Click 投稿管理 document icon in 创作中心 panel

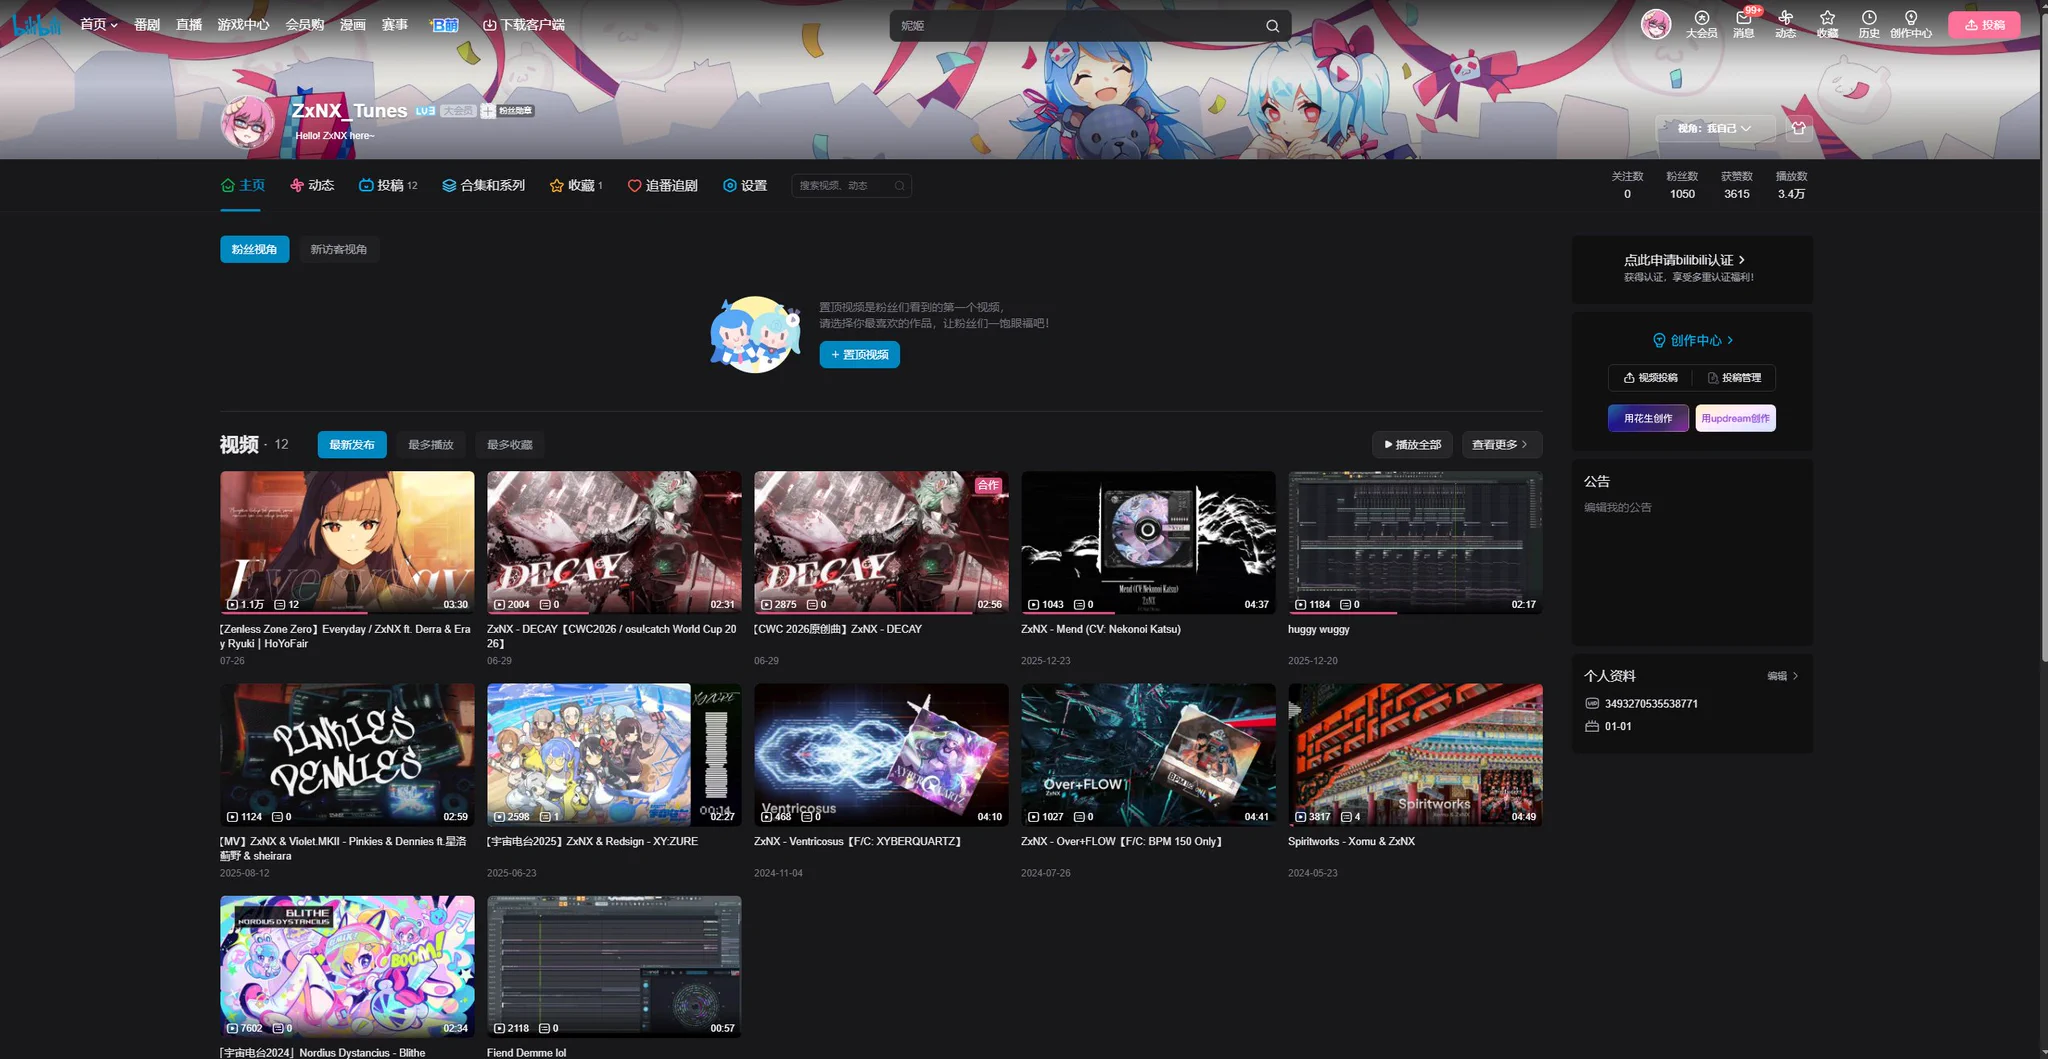(1713, 378)
